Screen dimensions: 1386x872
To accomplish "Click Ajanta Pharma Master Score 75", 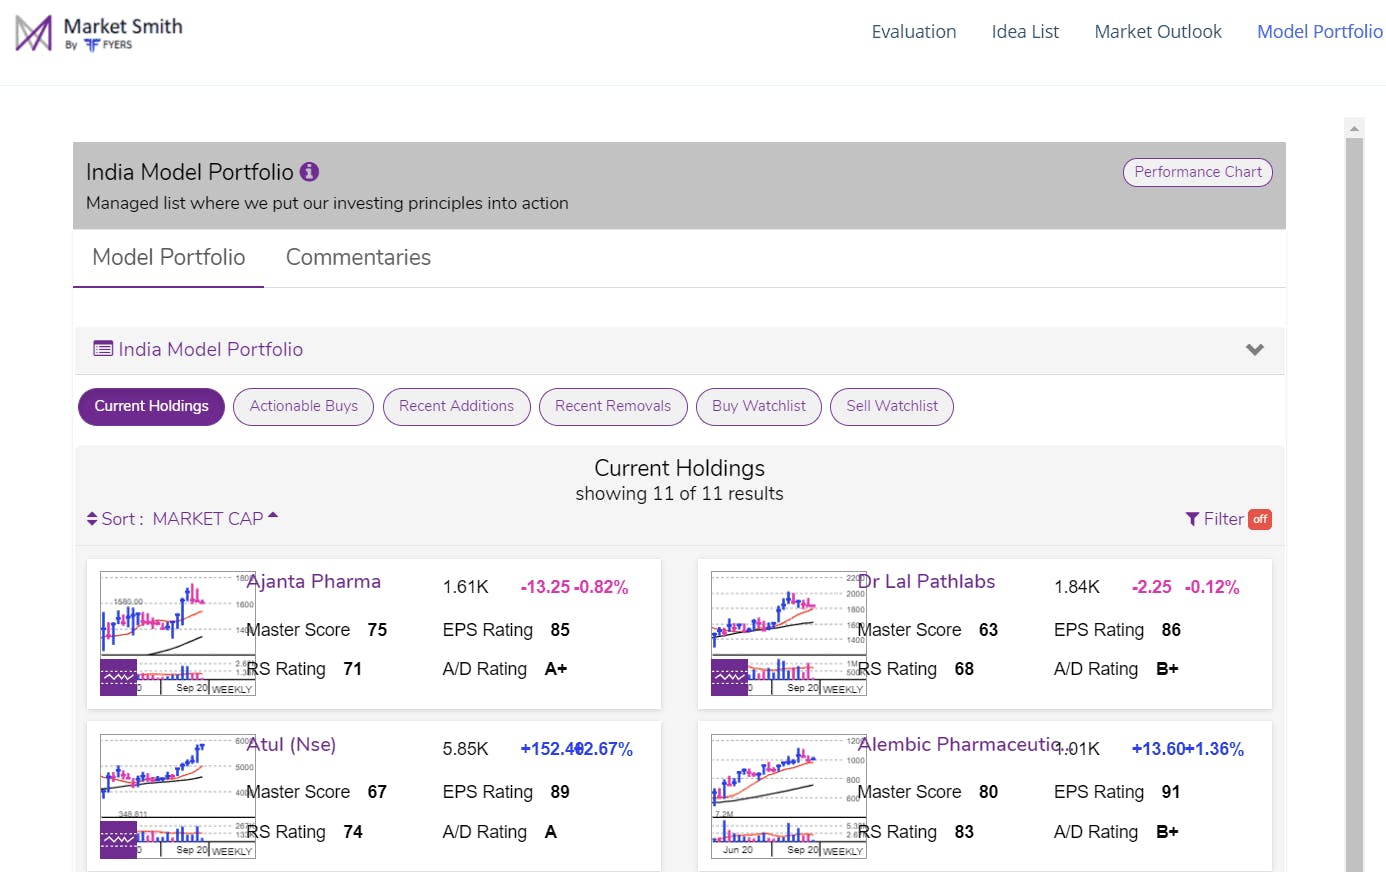I will point(377,630).
